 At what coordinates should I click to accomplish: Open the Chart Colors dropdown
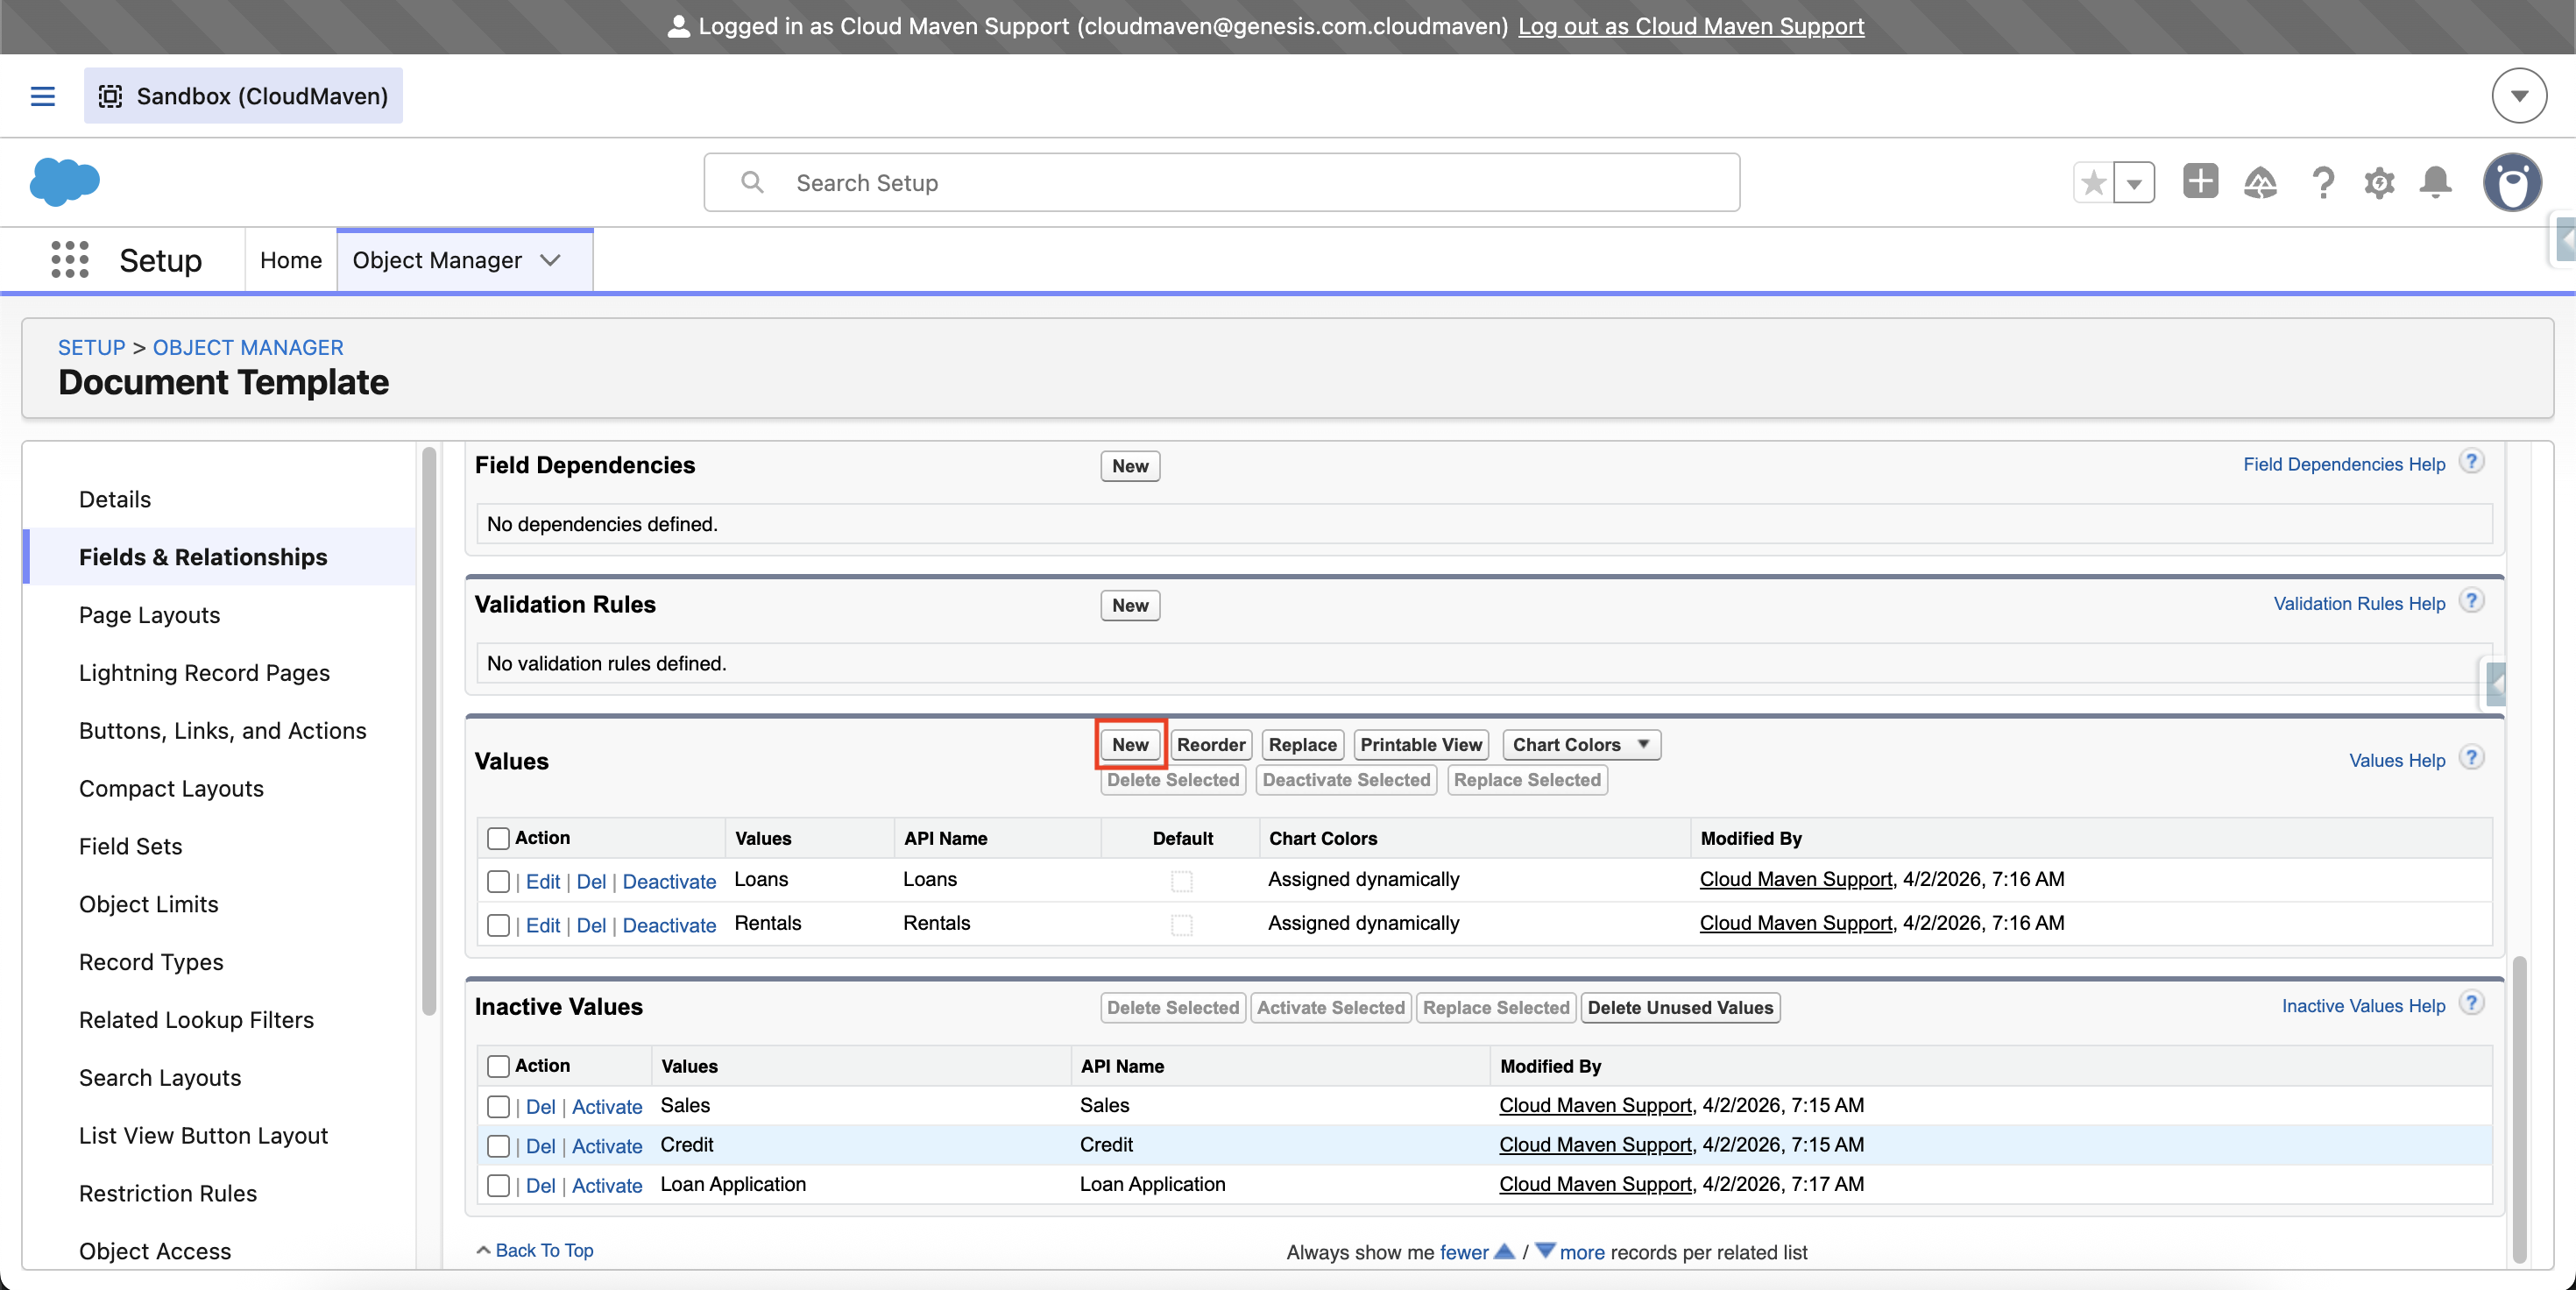point(1581,745)
